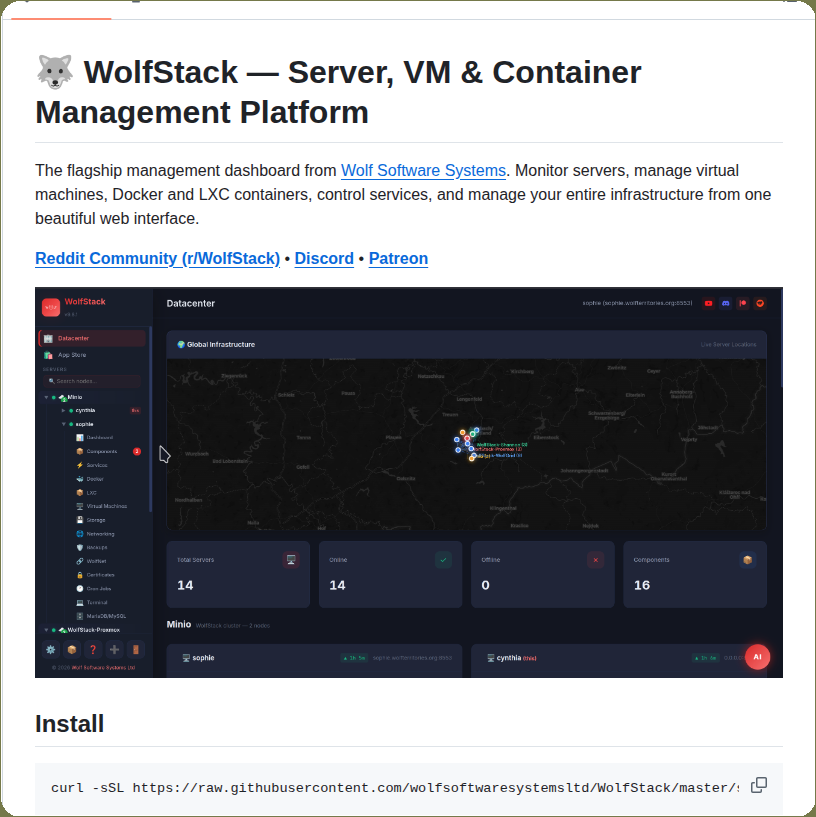This screenshot has width=816, height=817.
Task: Collapse the WolfStack-Proxmox cluster arrow
Action: point(46,630)
